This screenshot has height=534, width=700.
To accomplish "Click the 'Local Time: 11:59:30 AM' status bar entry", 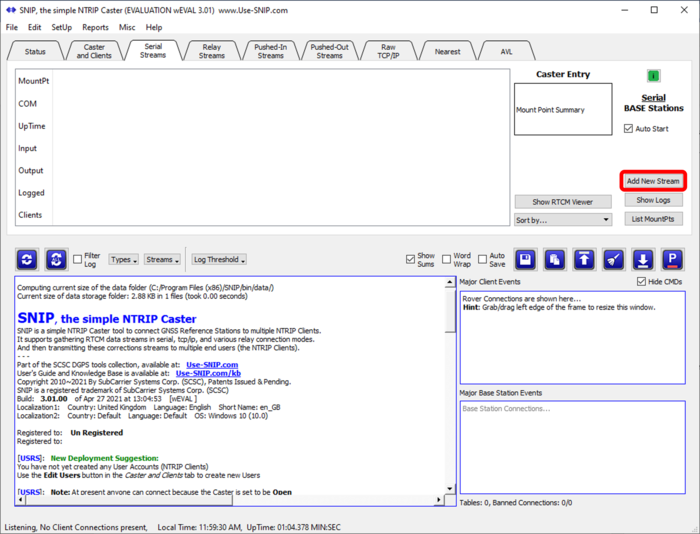I will point(200,527).
